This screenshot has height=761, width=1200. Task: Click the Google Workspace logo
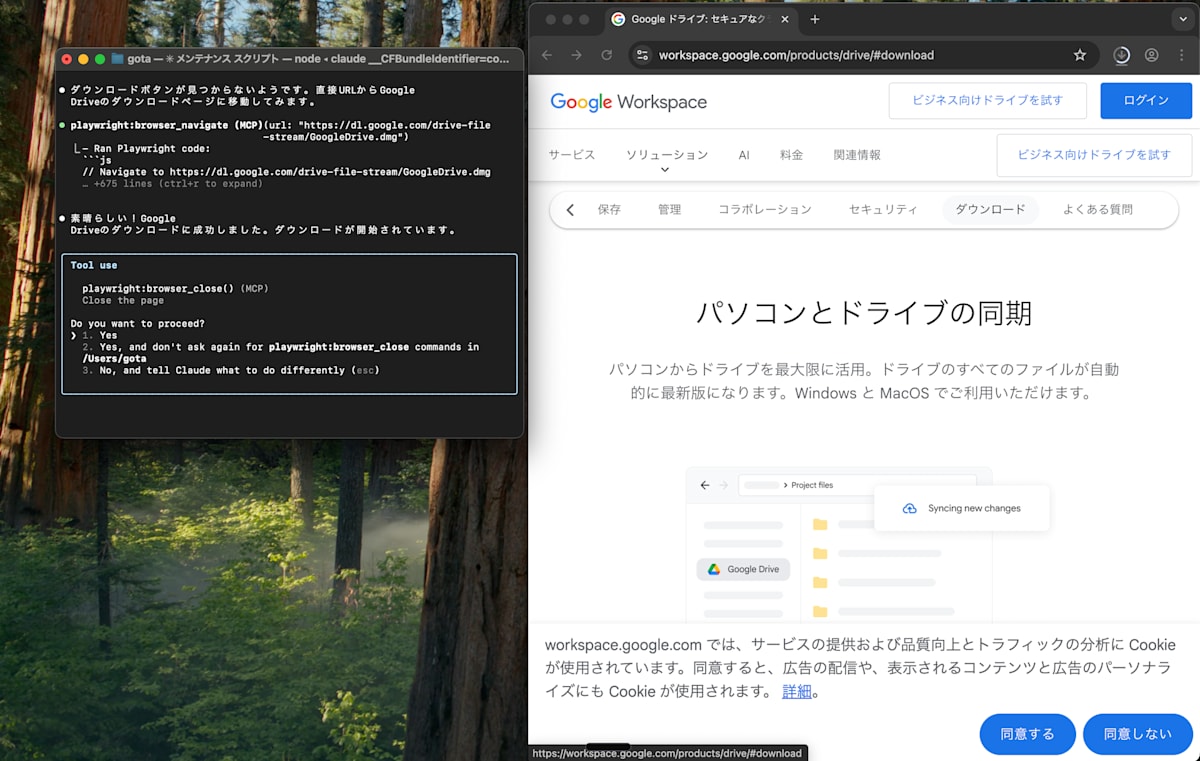pos(628,101)
